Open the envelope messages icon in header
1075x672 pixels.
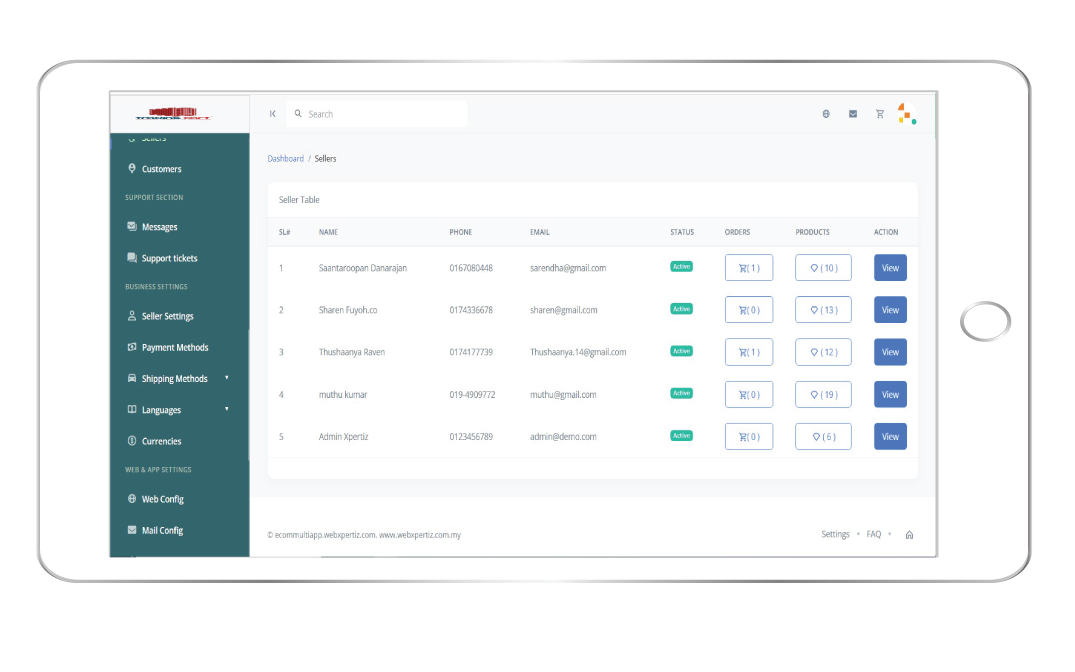pos(853,114)
